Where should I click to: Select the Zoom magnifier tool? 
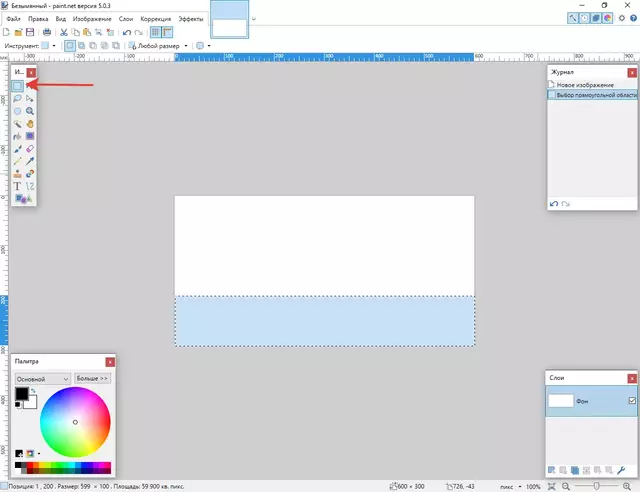[31, 111]
